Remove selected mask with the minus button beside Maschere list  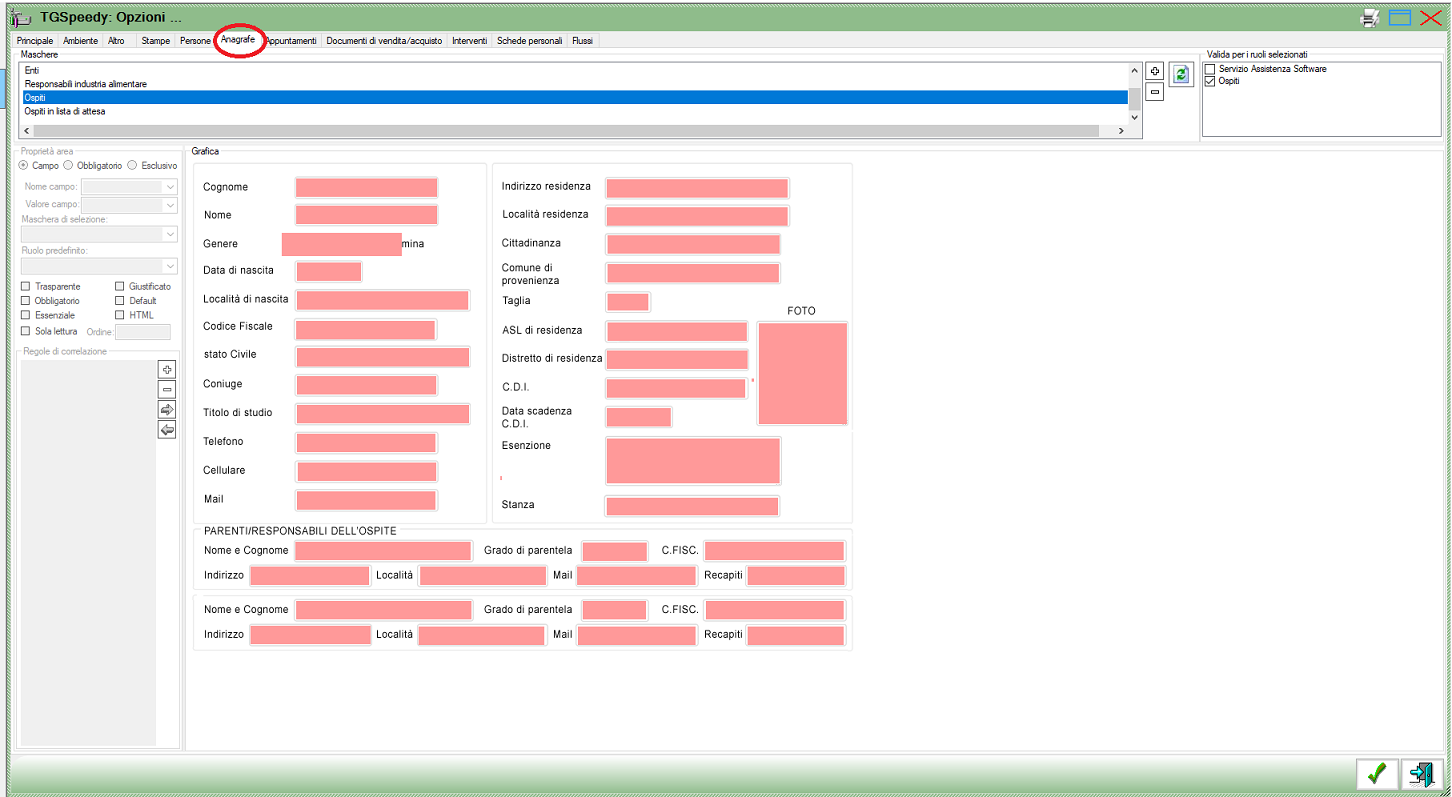1154,92
